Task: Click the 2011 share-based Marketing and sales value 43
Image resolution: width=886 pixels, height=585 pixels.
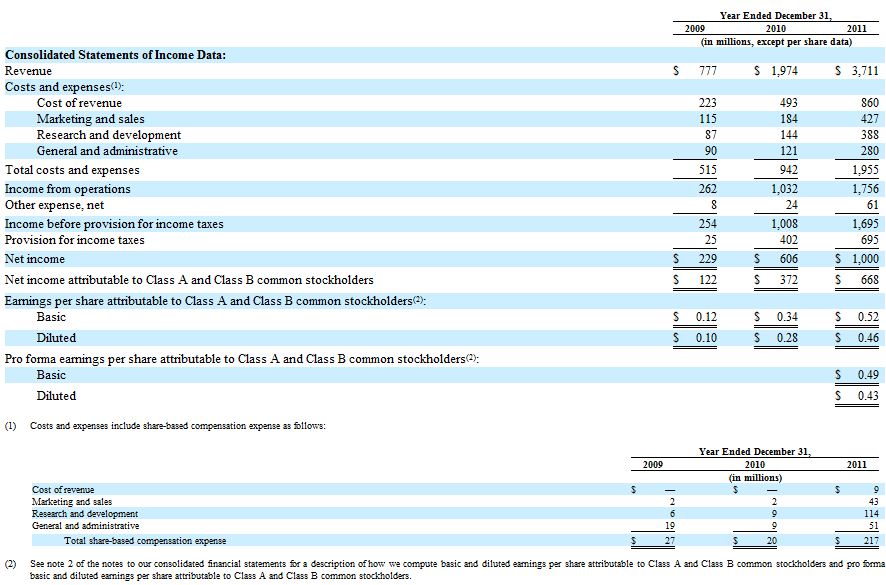Action: [x=874, y=502]
